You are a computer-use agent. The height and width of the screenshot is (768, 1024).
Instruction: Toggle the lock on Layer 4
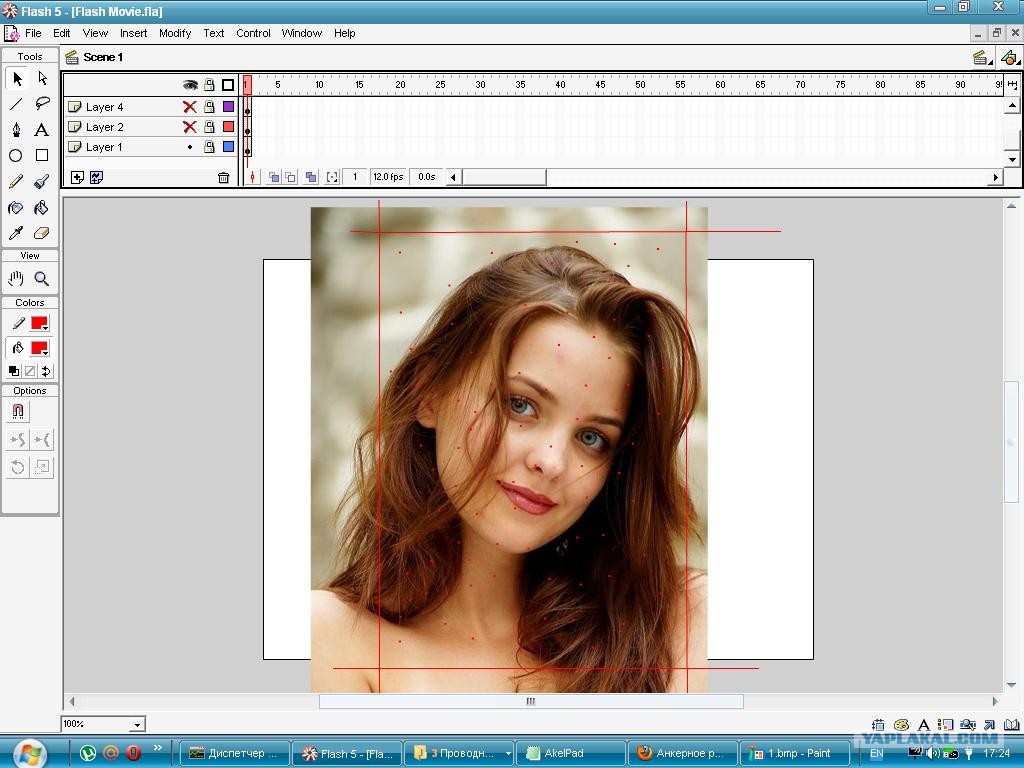tap(209, 106)
